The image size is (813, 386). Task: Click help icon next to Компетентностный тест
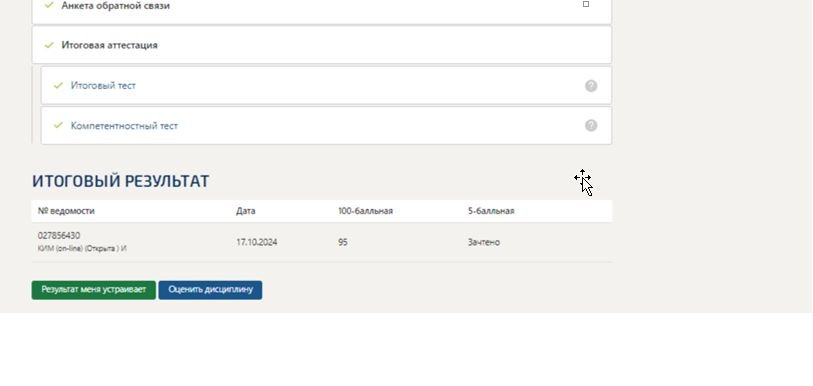[591, 126]
